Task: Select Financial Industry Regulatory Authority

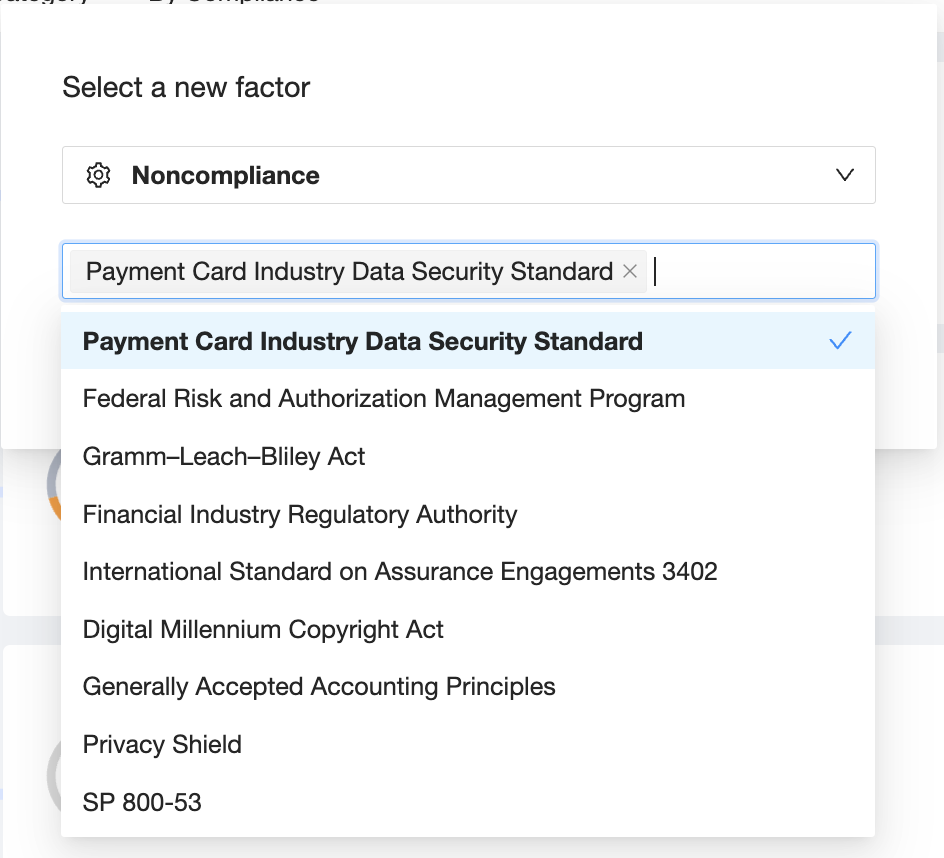Action: click(x=300, y=515)
